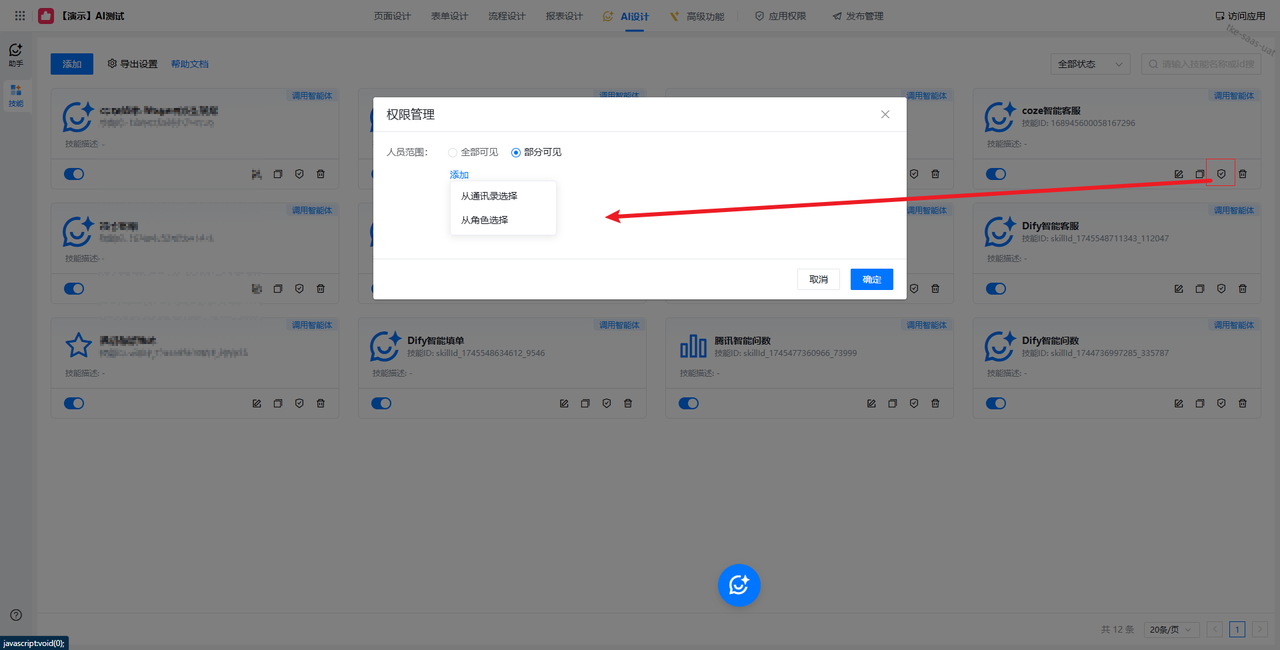Edit the Dify智能填单 skill card
The image size is (1280, 650).
[x=564, y=403]
